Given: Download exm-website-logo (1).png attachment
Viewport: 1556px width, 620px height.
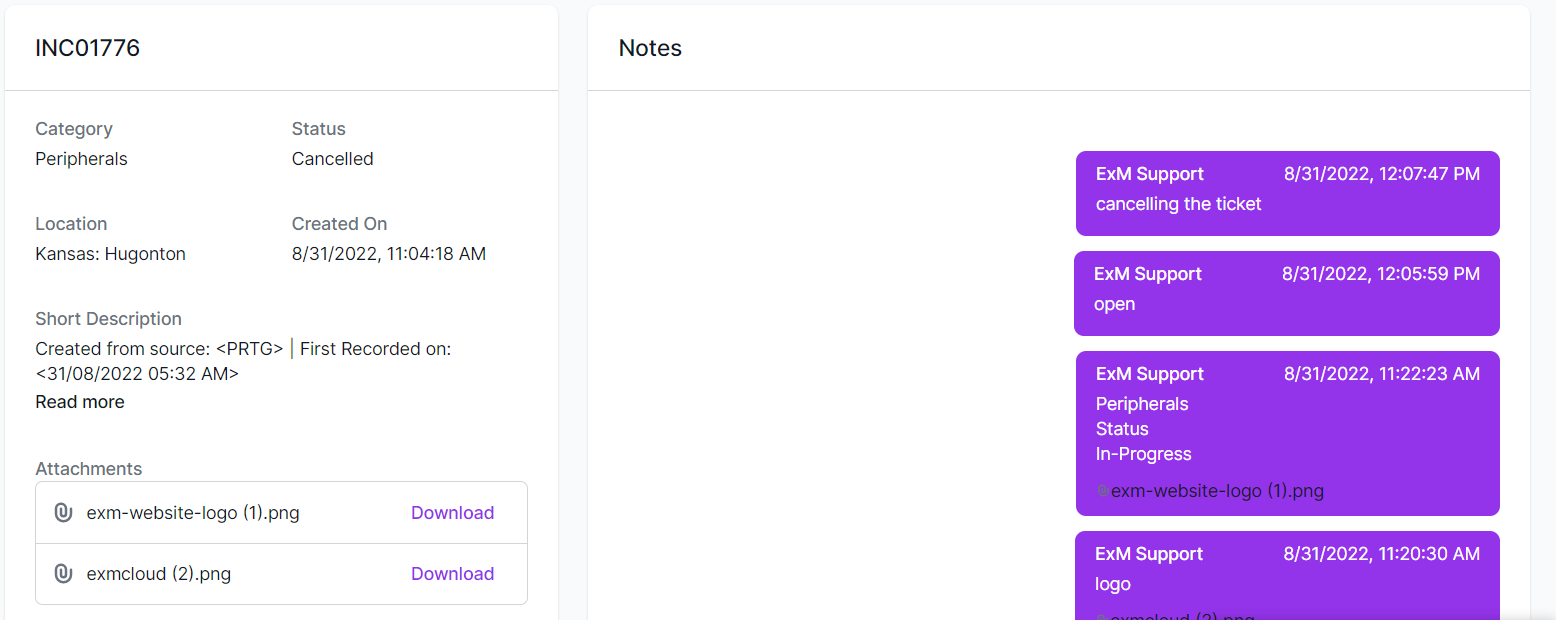Looking at the screenshot, I should pos(452,513).
